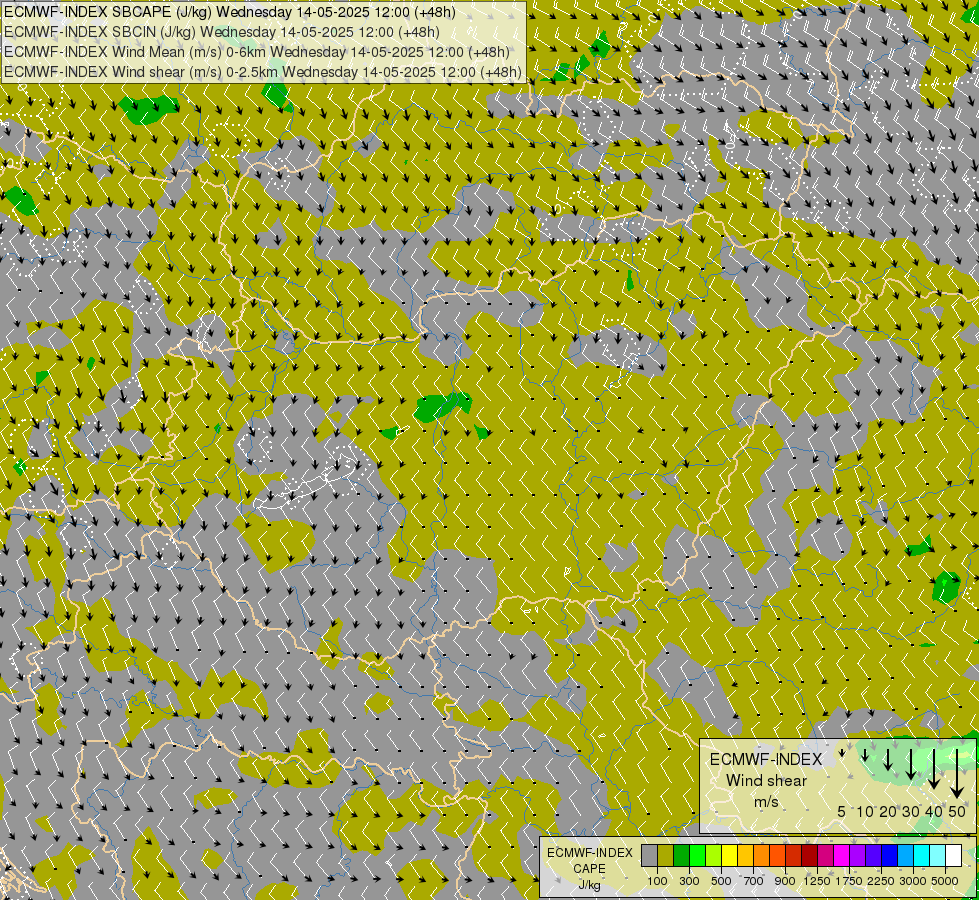Click the pure blue CAPE swatch after 2250

tap(890, 855)
